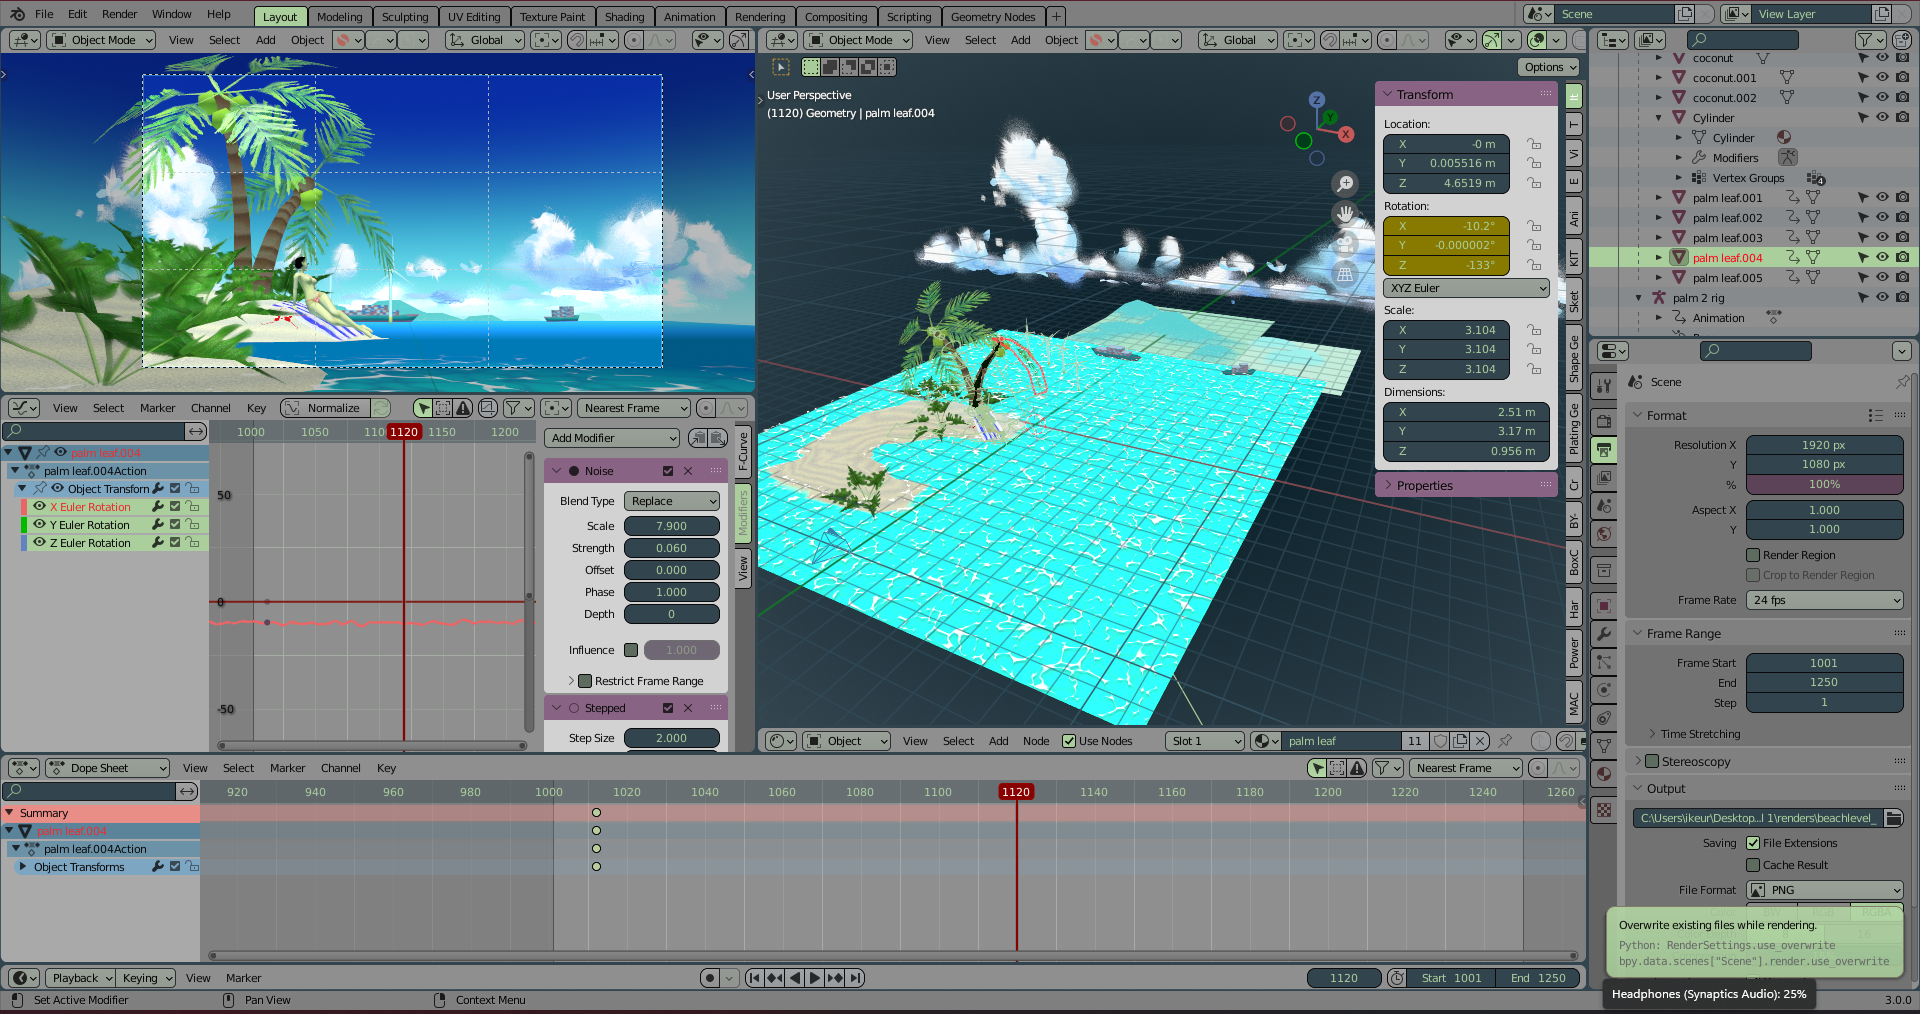Open the Physics properties tab icon
This screenshot has width=1920, height=1014.
pyautogui.click(x=1604, y=689)
